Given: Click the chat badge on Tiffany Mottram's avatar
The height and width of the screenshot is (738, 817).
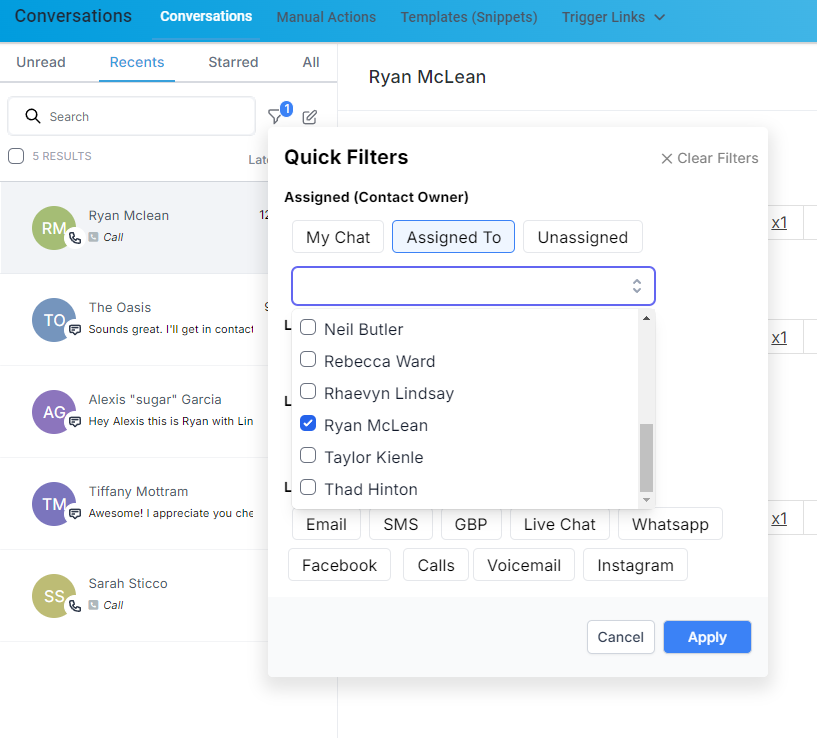Looking at the screenshot, I should pos(75,514).
